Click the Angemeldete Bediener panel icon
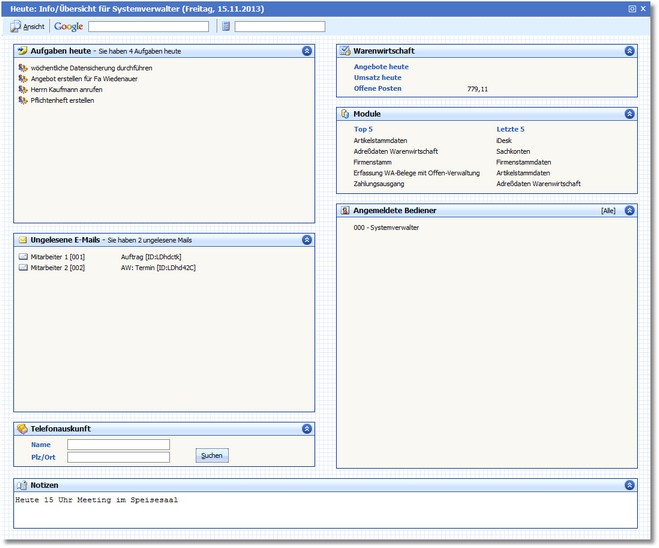Screen dimensions: 659x548 [345, 211]
